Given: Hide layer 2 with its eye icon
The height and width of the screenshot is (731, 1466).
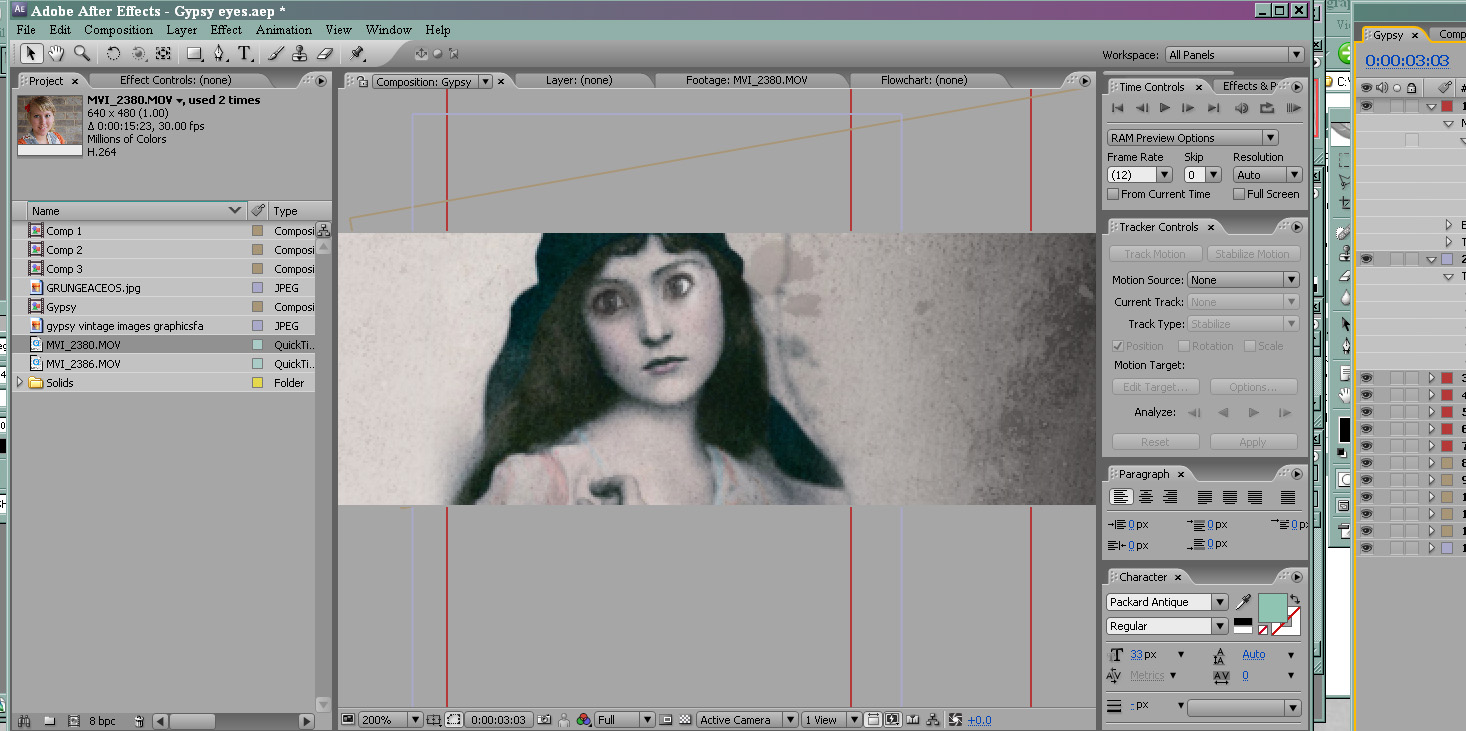Looking at the screenshot, I should 1367,259.
